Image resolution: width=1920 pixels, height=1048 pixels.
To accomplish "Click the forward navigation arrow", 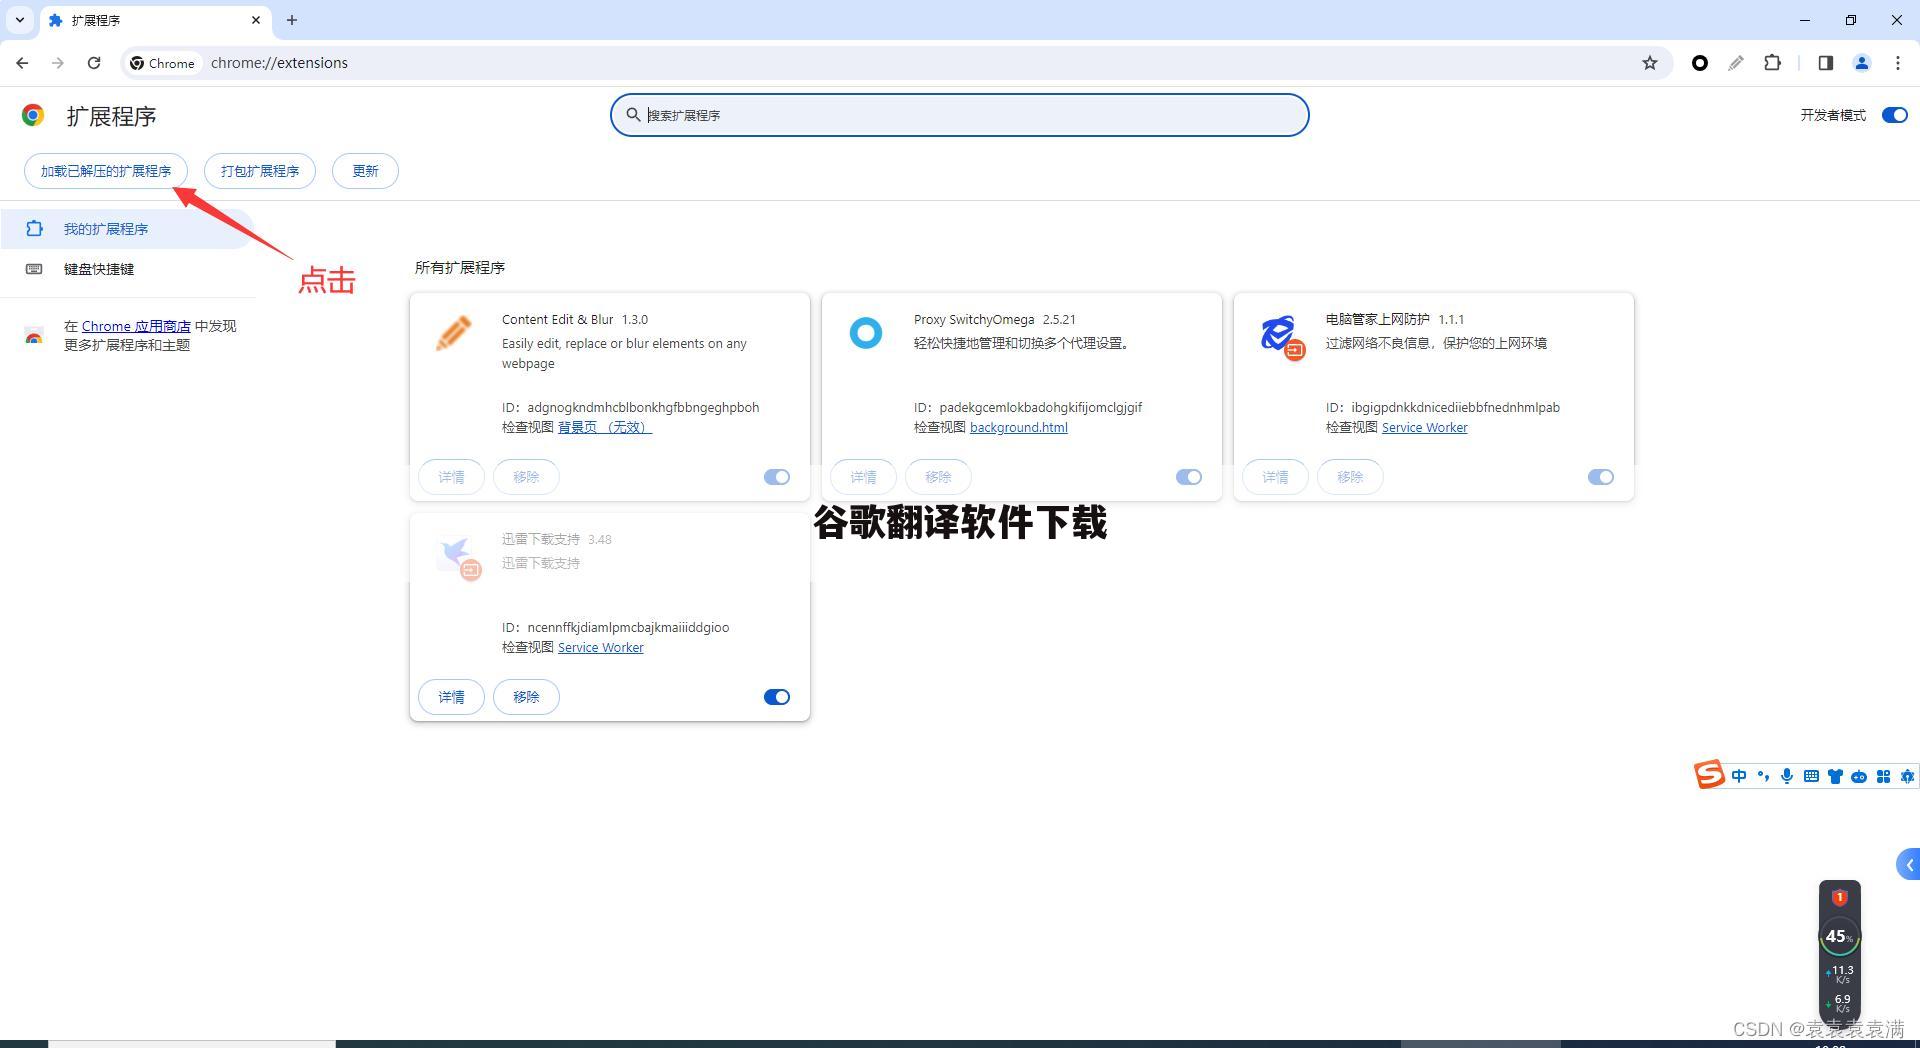I will (x=58, y=63).
